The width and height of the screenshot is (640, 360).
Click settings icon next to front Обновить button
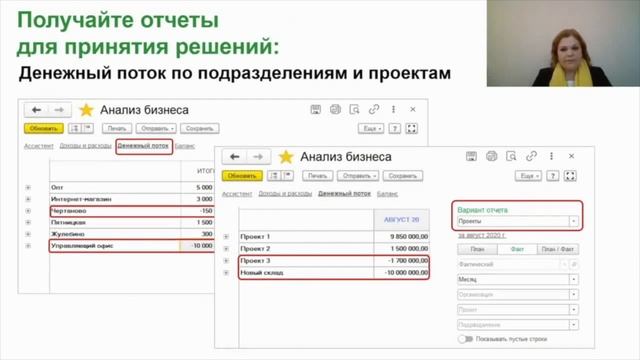[274, 176]
